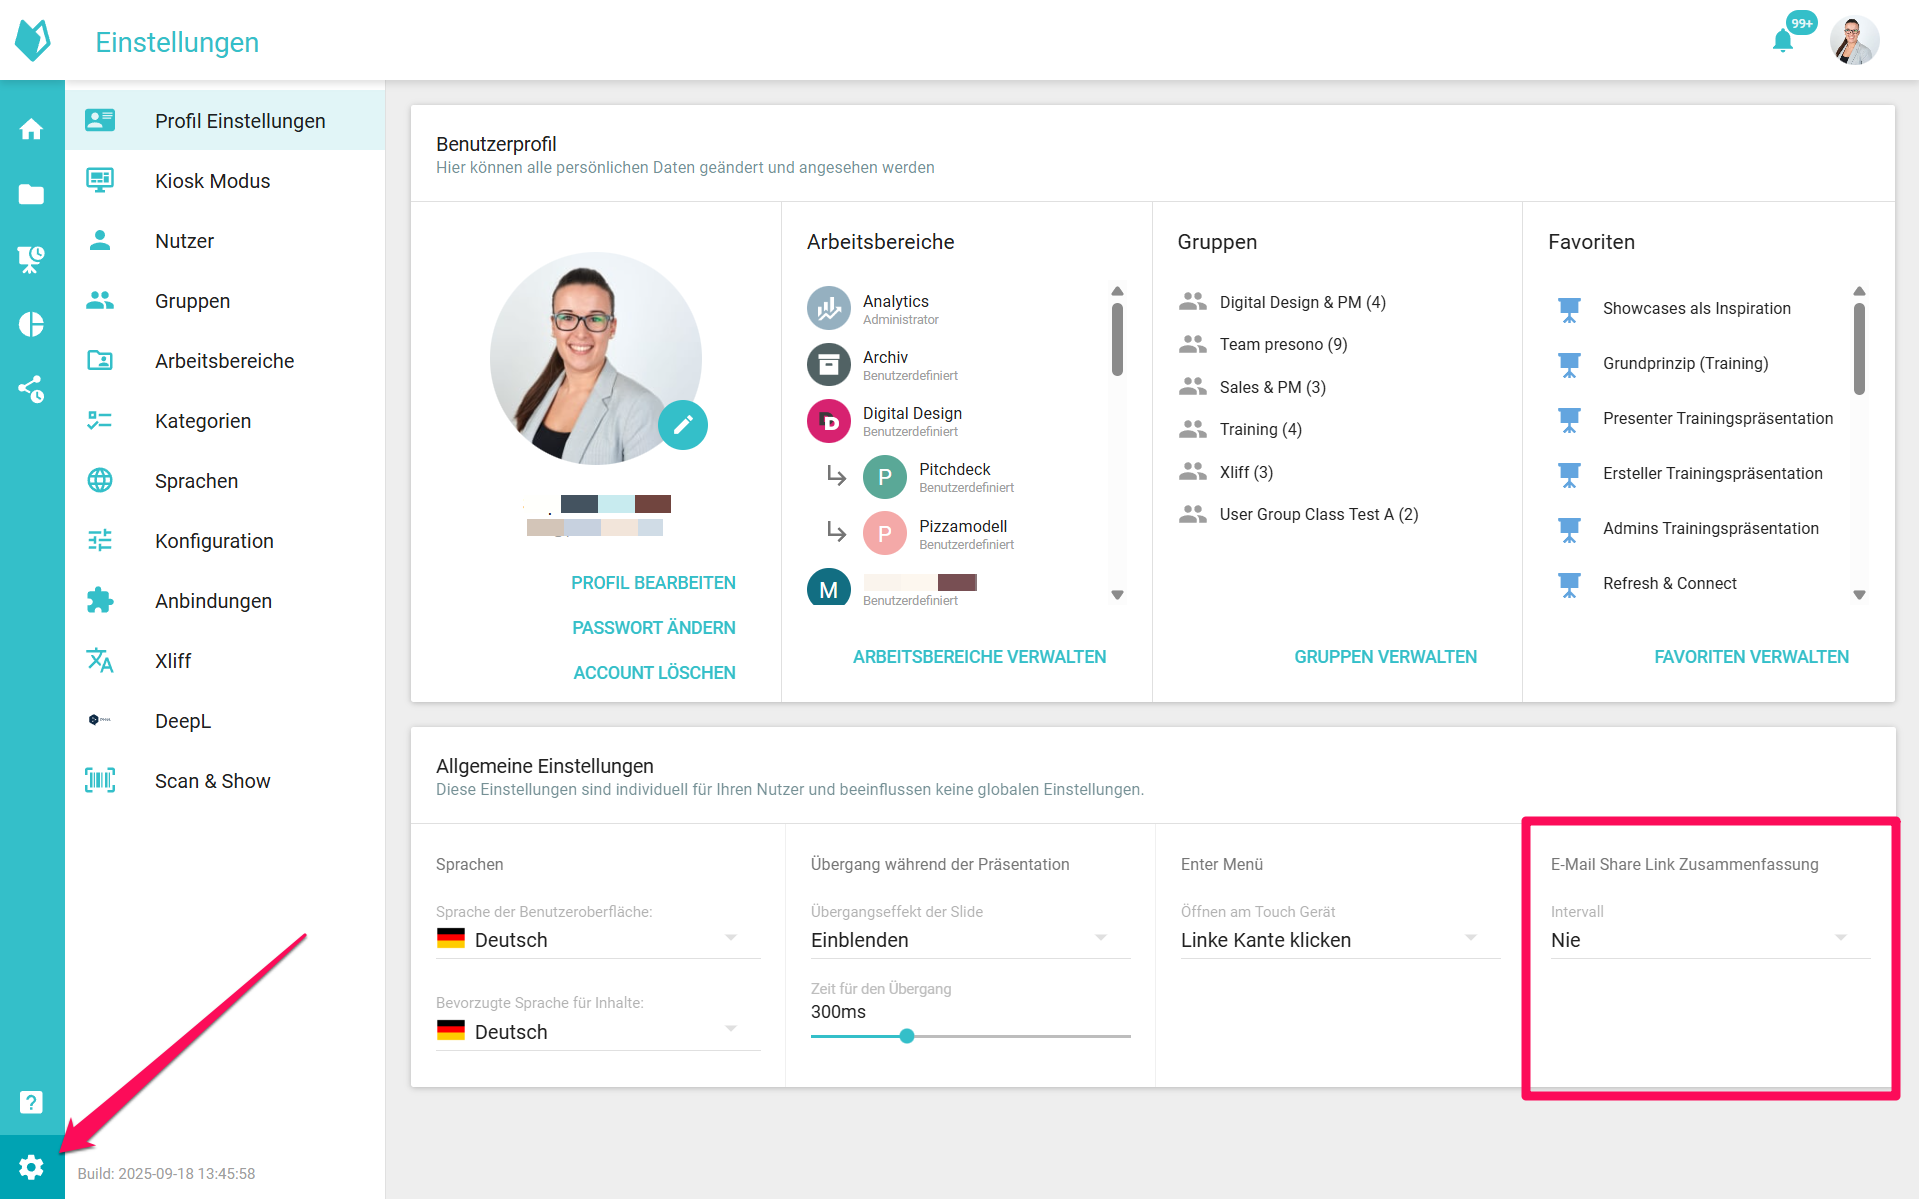Screen dimensions: 1919x1199
Task: Select Kiosk Modus in settings menu
Action: (212, 181)
